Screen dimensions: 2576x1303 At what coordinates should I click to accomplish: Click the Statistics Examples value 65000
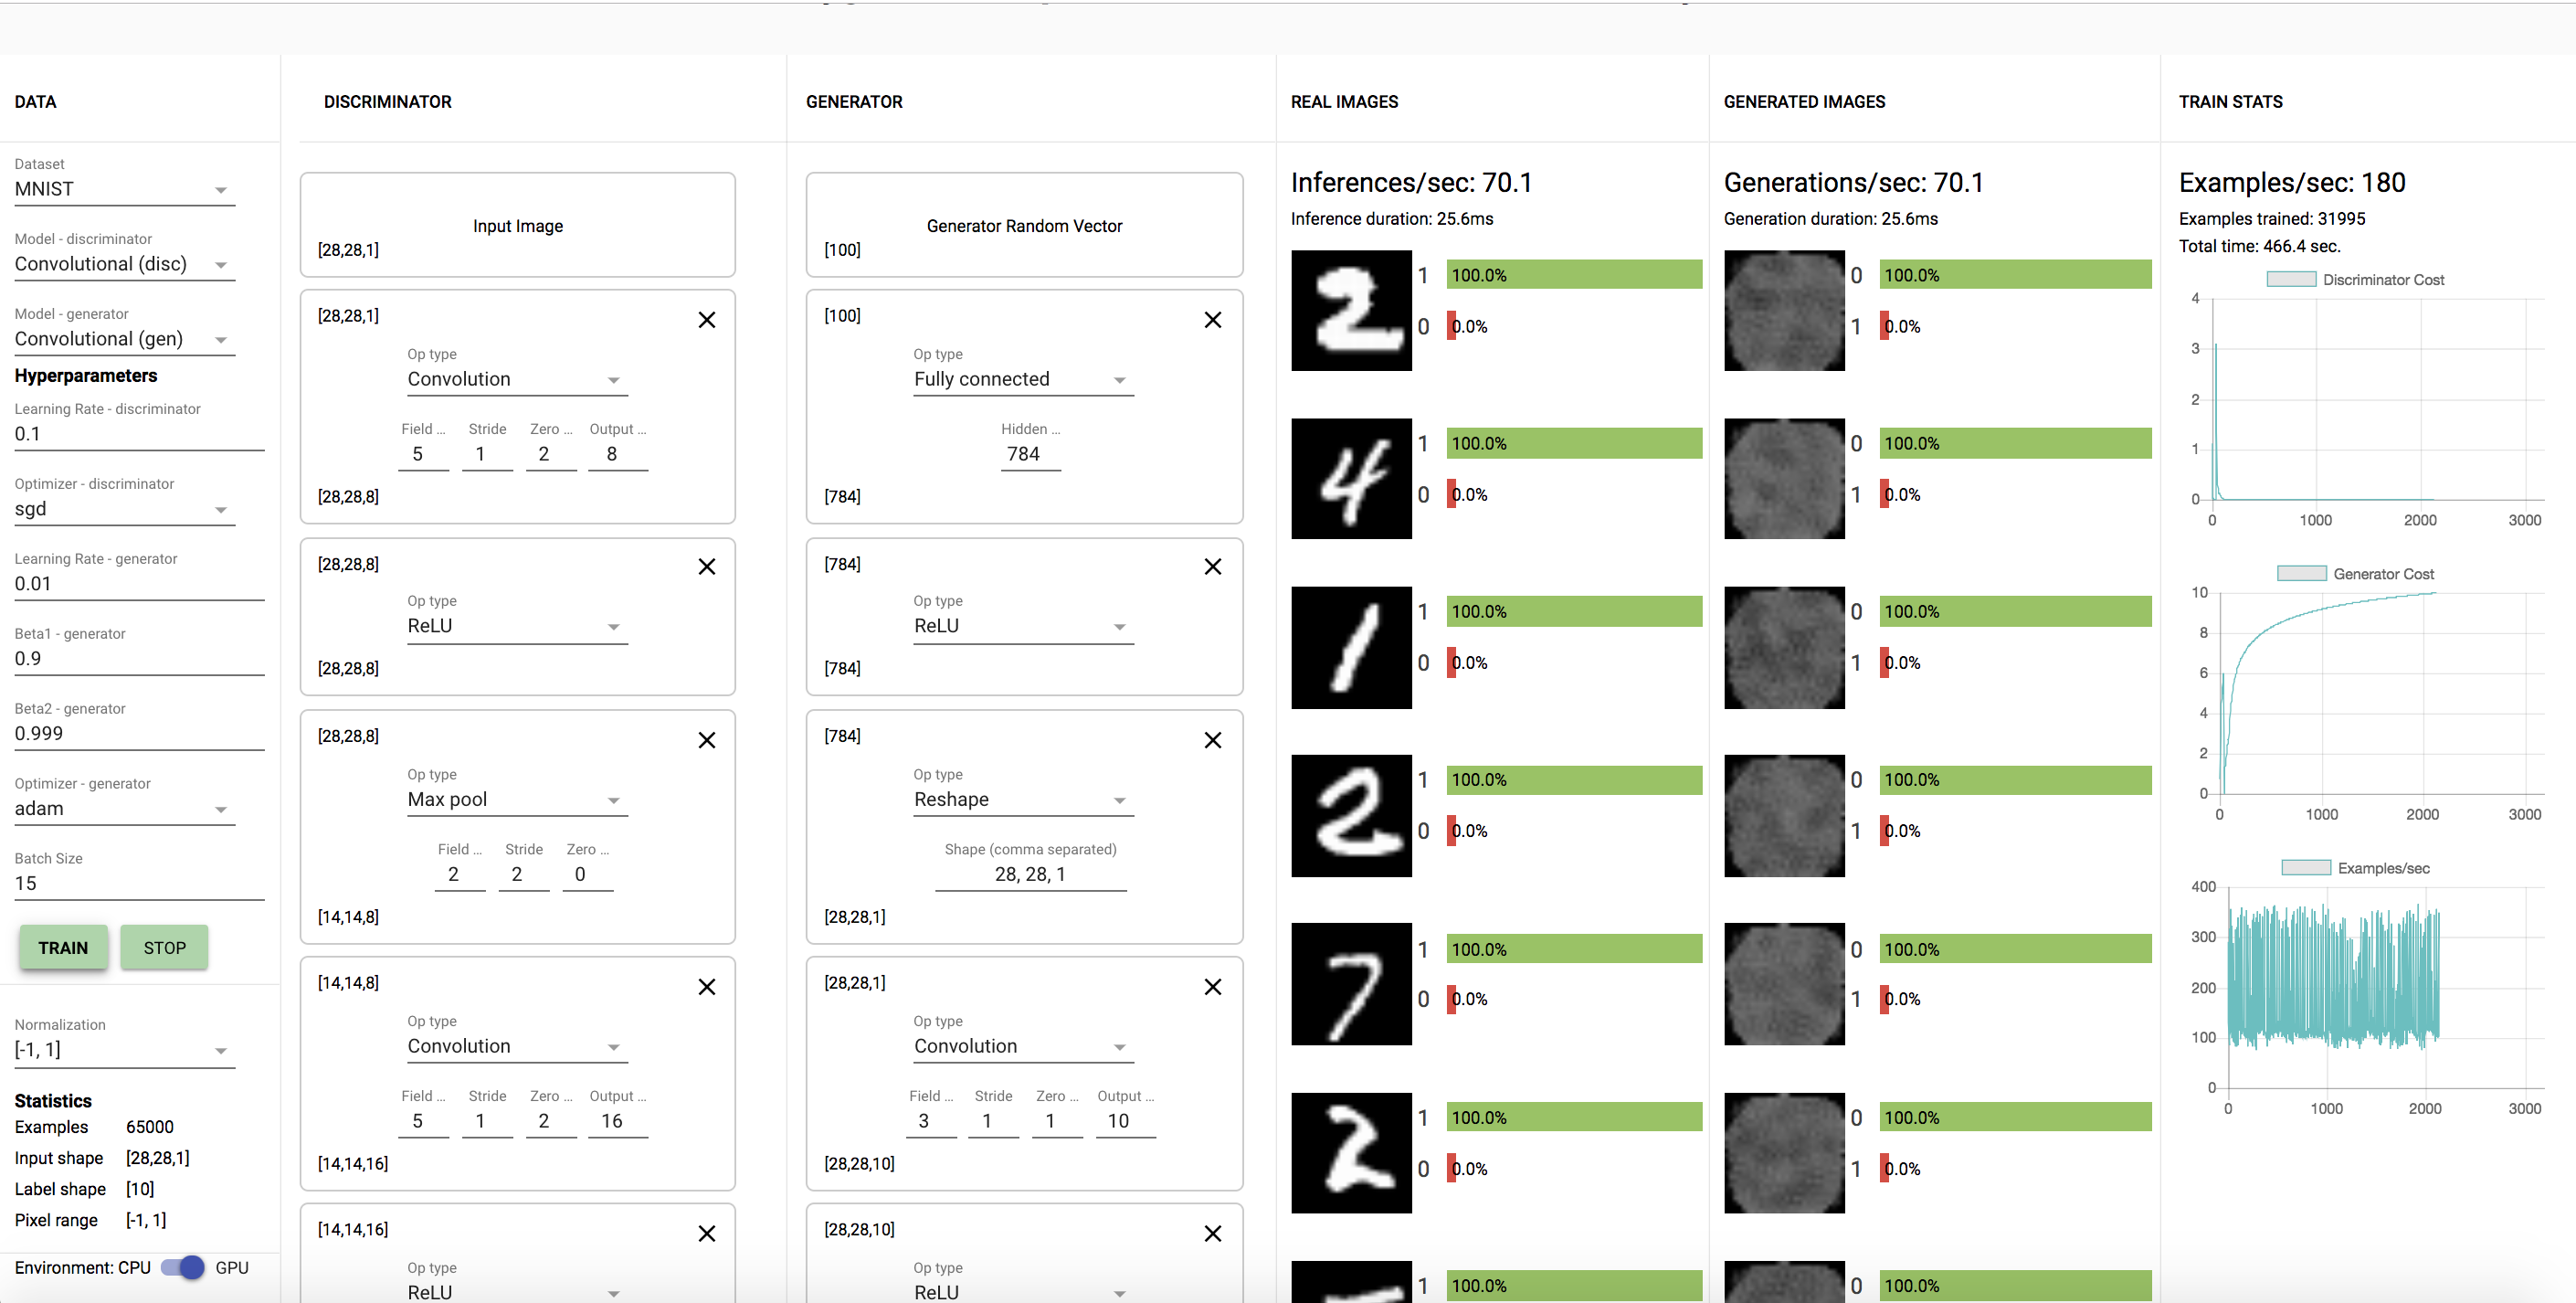150,1127
